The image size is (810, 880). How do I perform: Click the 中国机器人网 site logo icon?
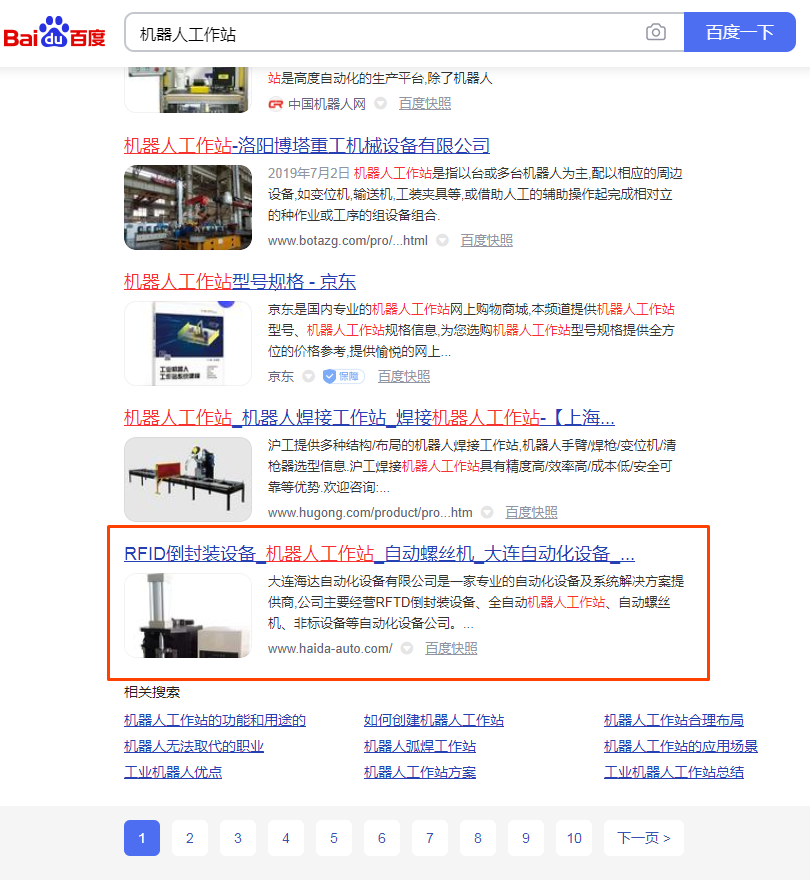(275, 104)
